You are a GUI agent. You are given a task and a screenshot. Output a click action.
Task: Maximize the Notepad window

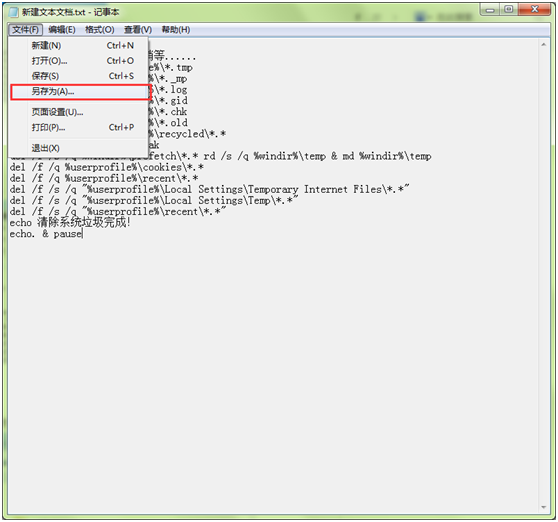pos(509,10)
